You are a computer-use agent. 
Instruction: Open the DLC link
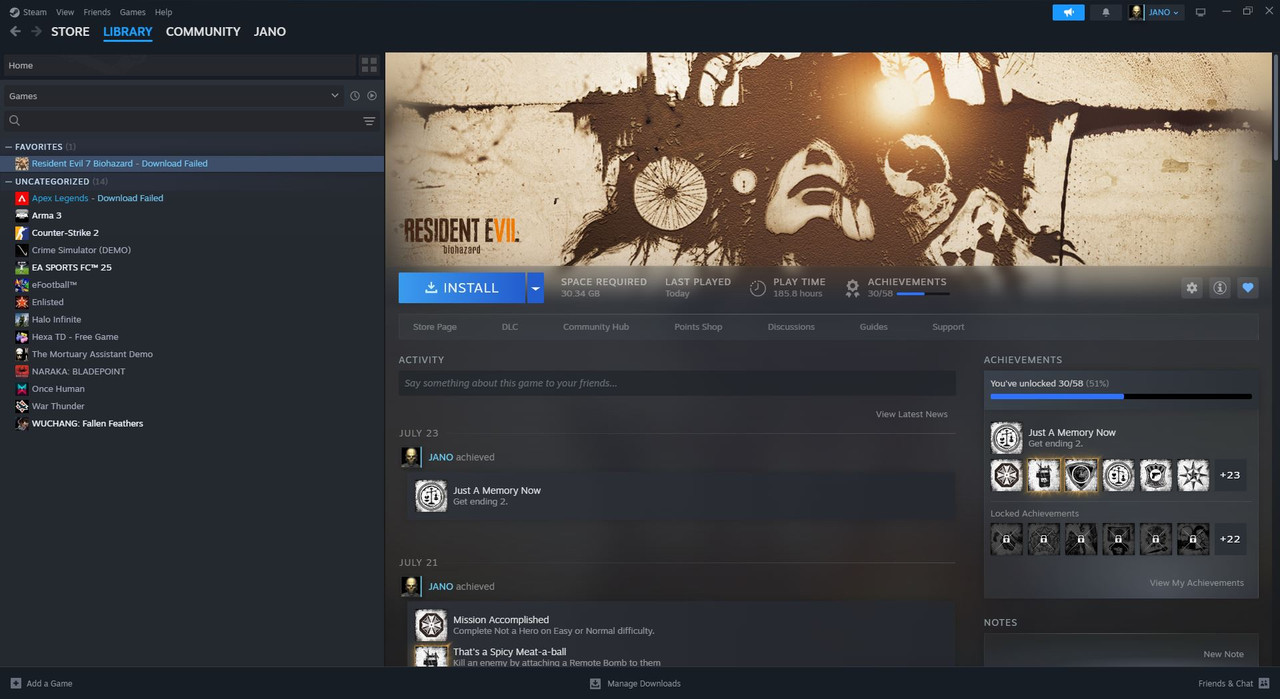pos(510,327)
